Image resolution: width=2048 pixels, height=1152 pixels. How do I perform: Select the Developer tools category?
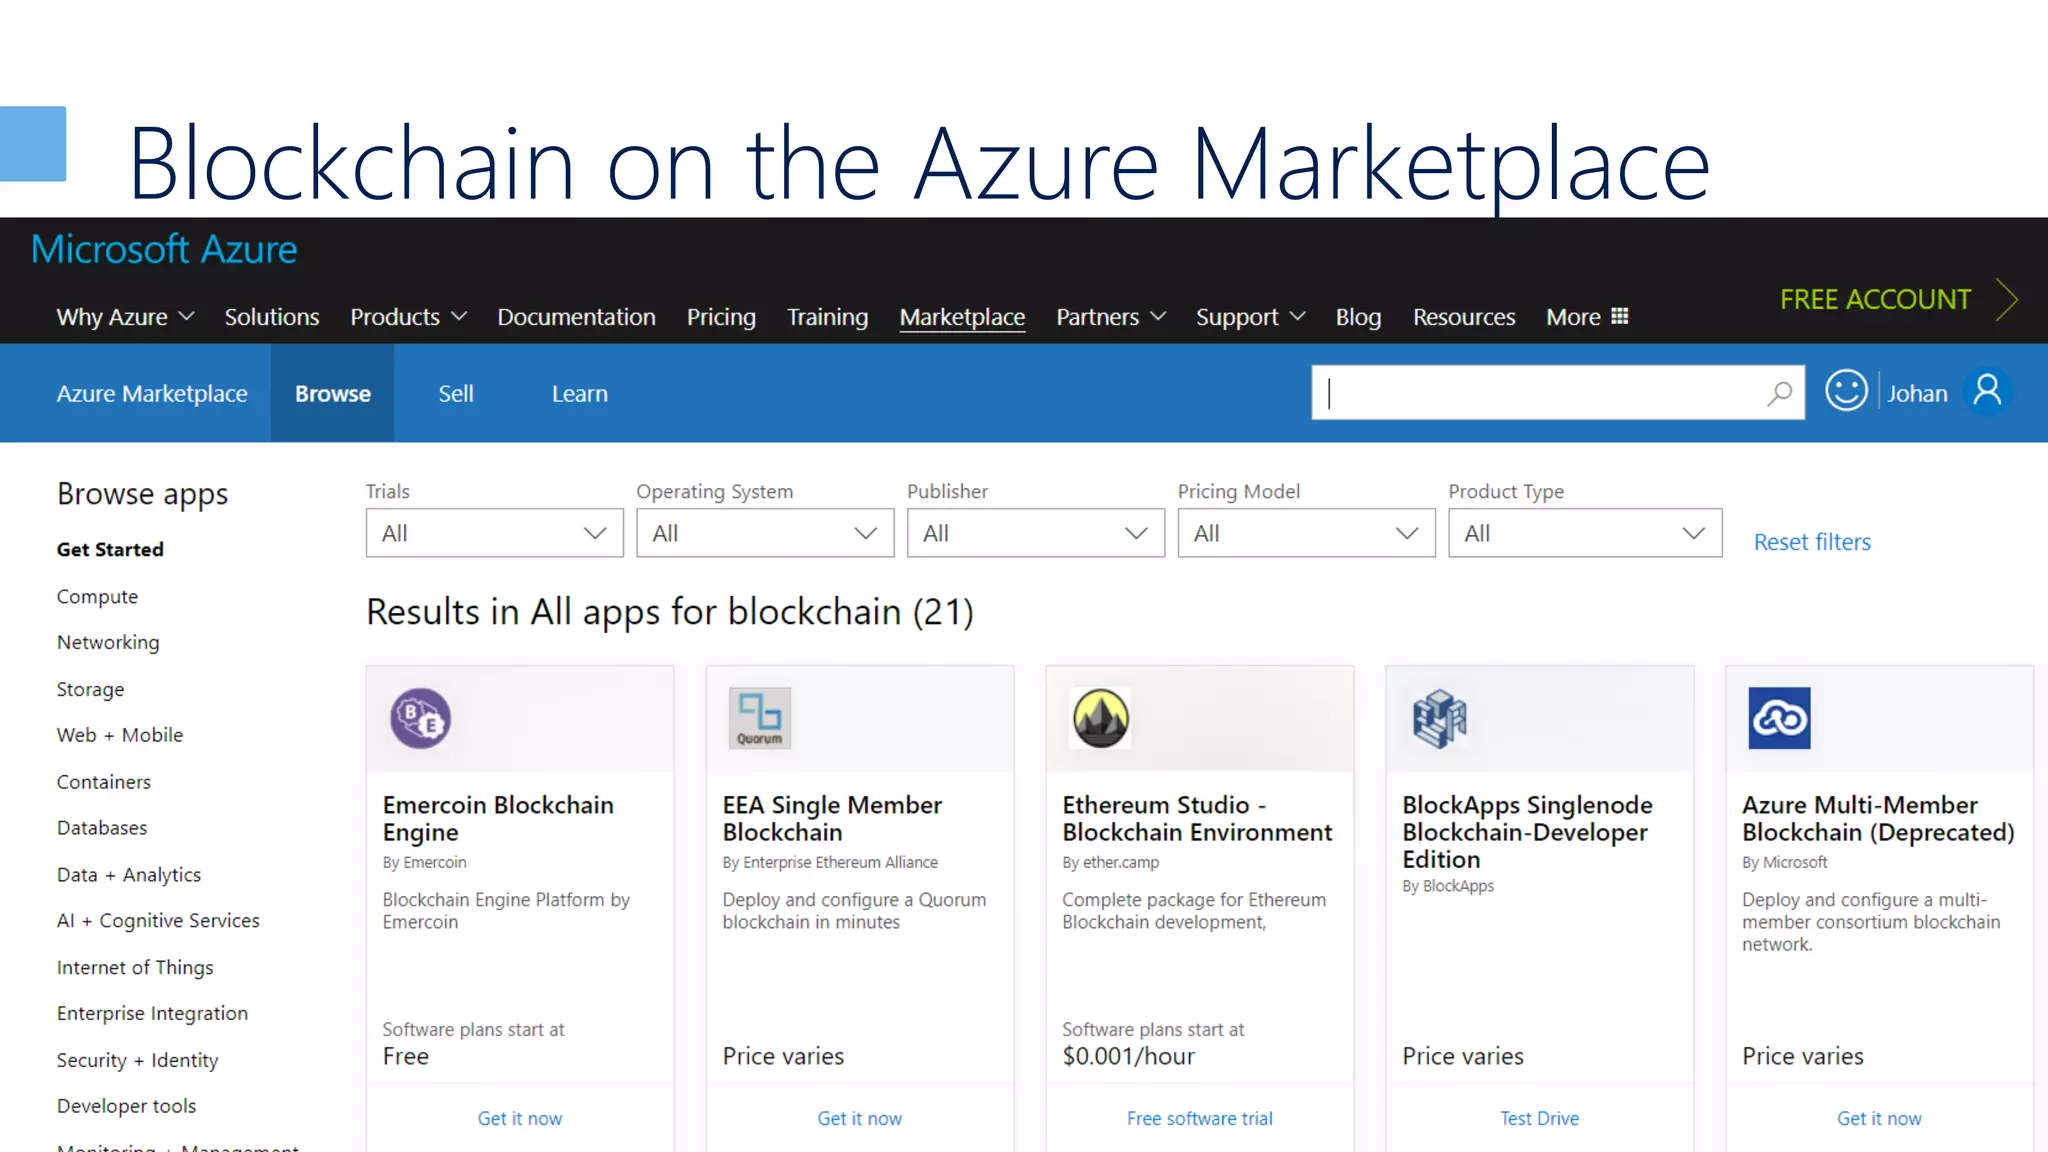point(126,1106)
